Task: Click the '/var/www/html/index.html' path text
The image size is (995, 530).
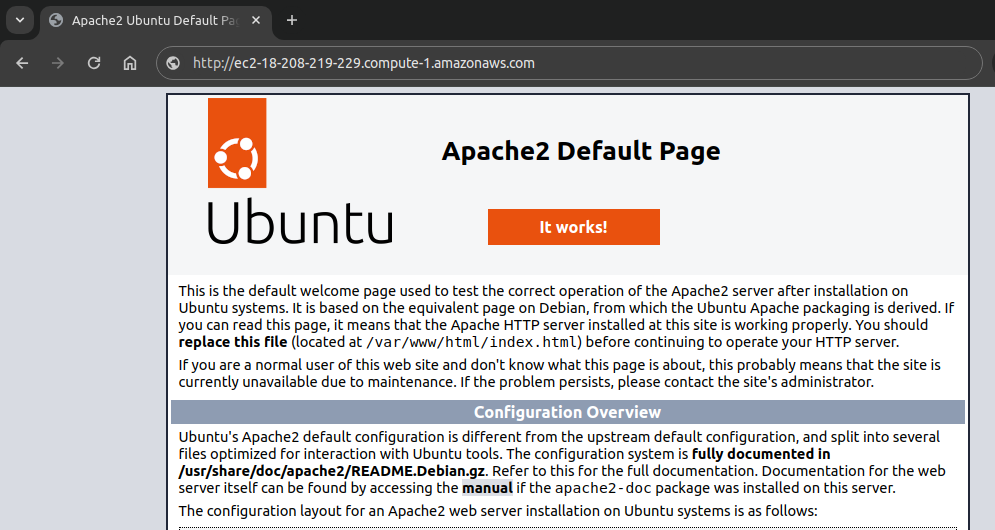Action: point(471,342)
